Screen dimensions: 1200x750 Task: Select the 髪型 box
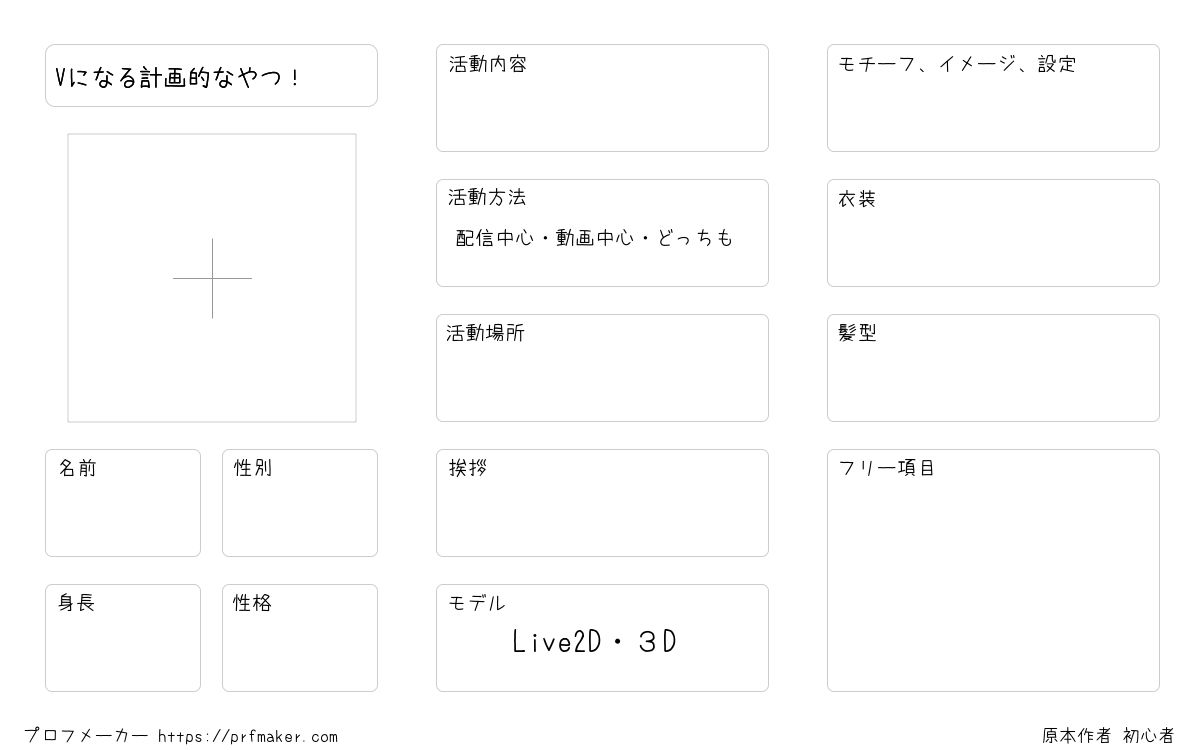pyautogui.click(x=993, y=368)
